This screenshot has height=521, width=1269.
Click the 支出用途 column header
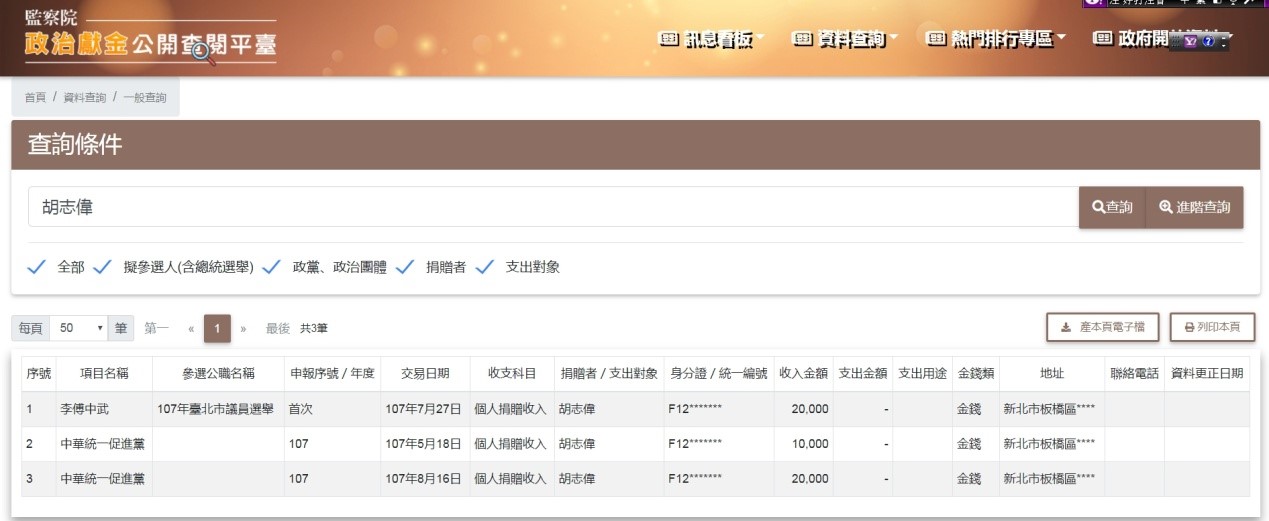922,373
